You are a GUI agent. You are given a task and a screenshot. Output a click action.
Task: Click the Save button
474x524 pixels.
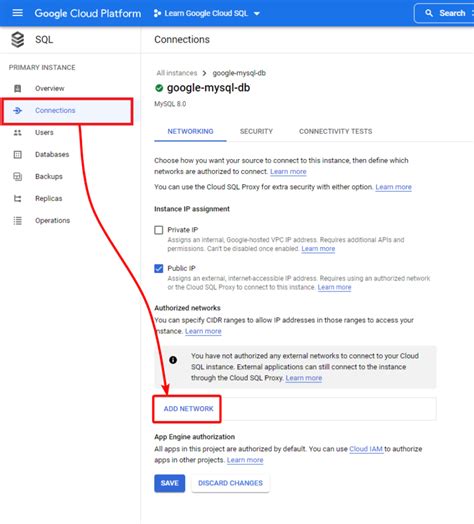coord(169,483)
